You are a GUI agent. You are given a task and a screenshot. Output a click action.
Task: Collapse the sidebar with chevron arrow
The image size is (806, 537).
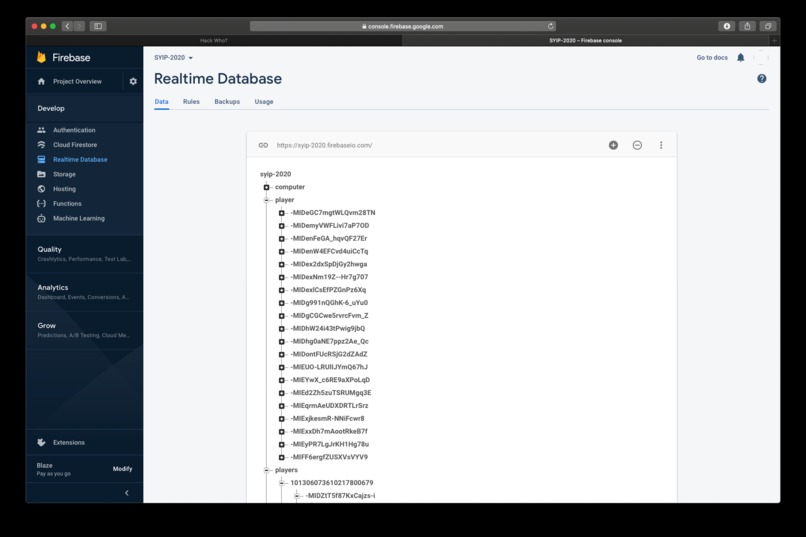(x=127, y=493)
